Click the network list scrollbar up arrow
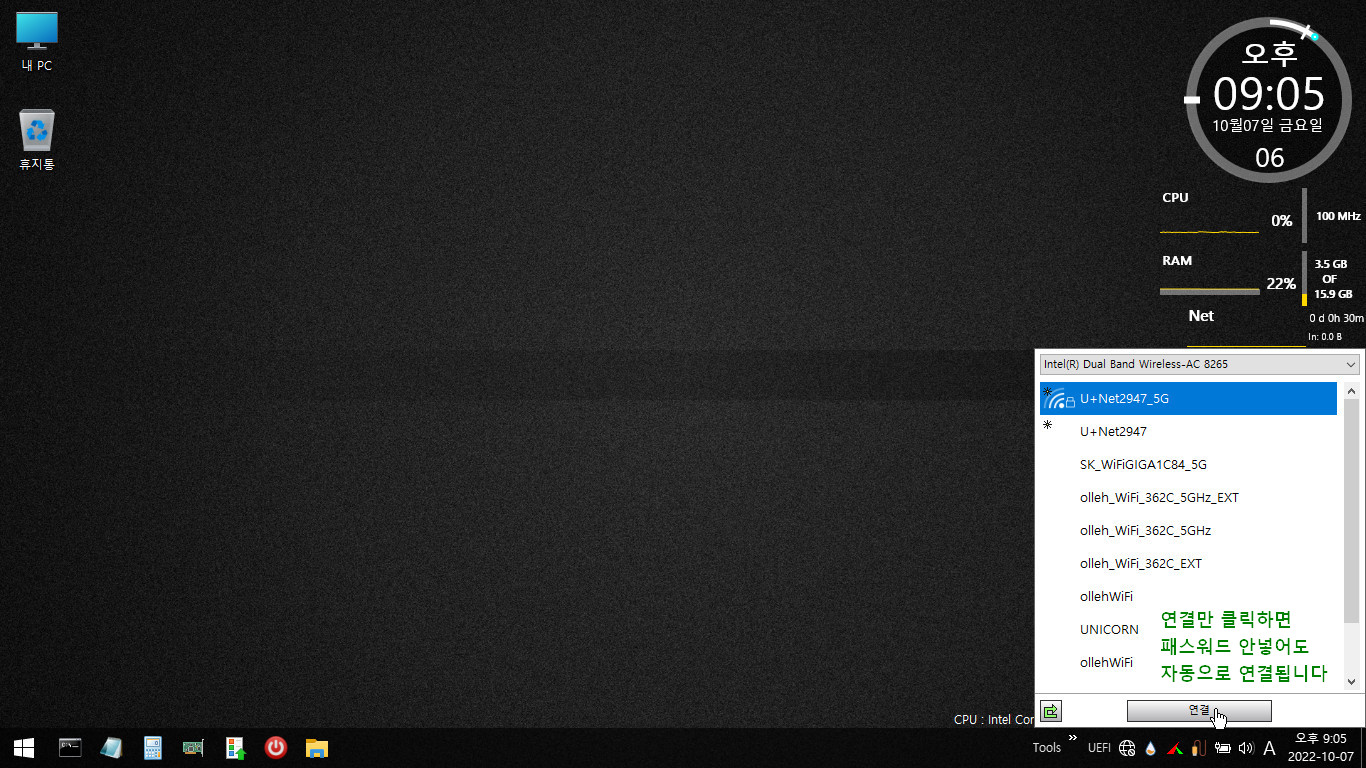This screenshot has height=768, width=1366. click(x=1351, y=392)
